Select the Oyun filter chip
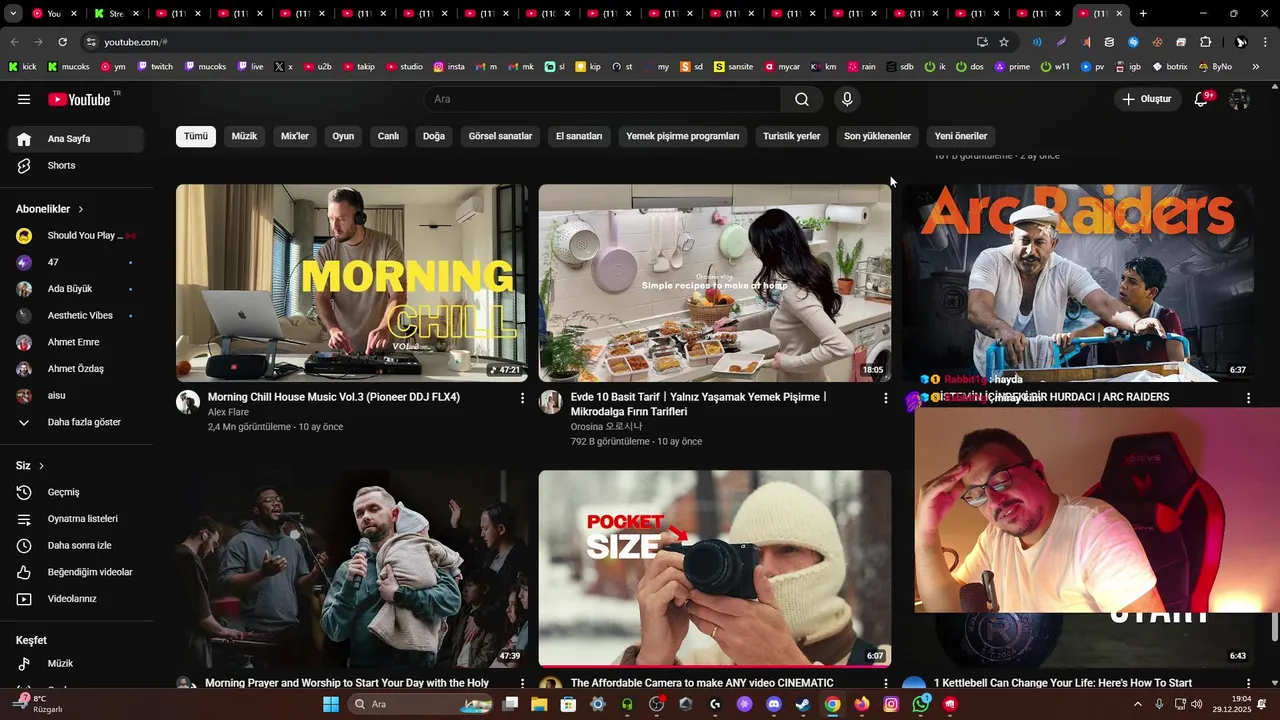The height and width of the screenshot is (720, 1280). tap(343, 136)
